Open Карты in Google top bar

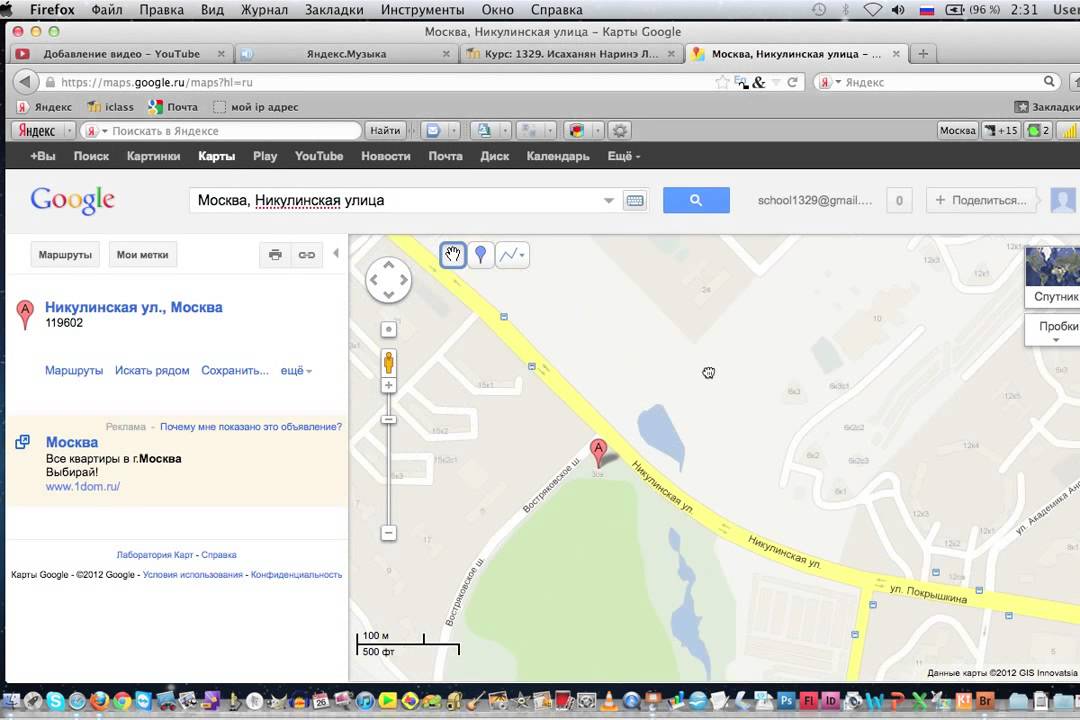pos(216,156)
